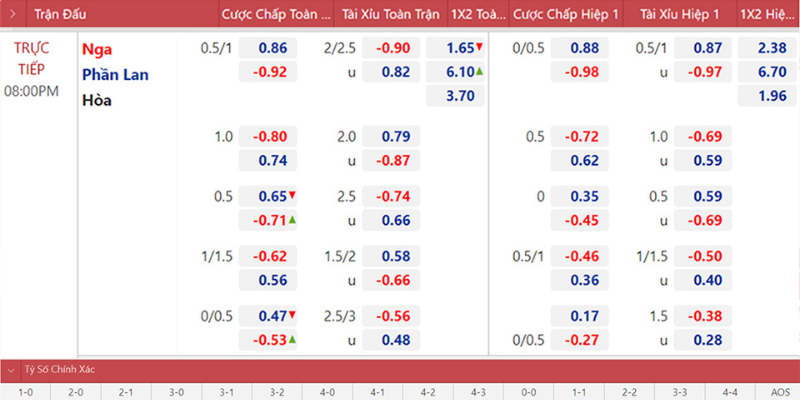Image resolution: width=800 pixels, height=400 pixels.
Task: Choose the 1.96 first-half draw odds
Action: pyautogui.click(x=768, y=96)
